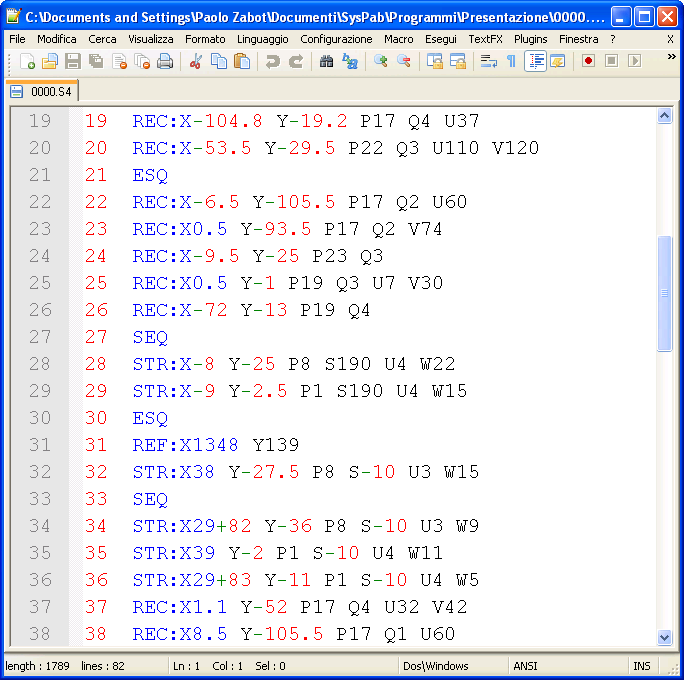Open the Cerca menu

[102, 39]
